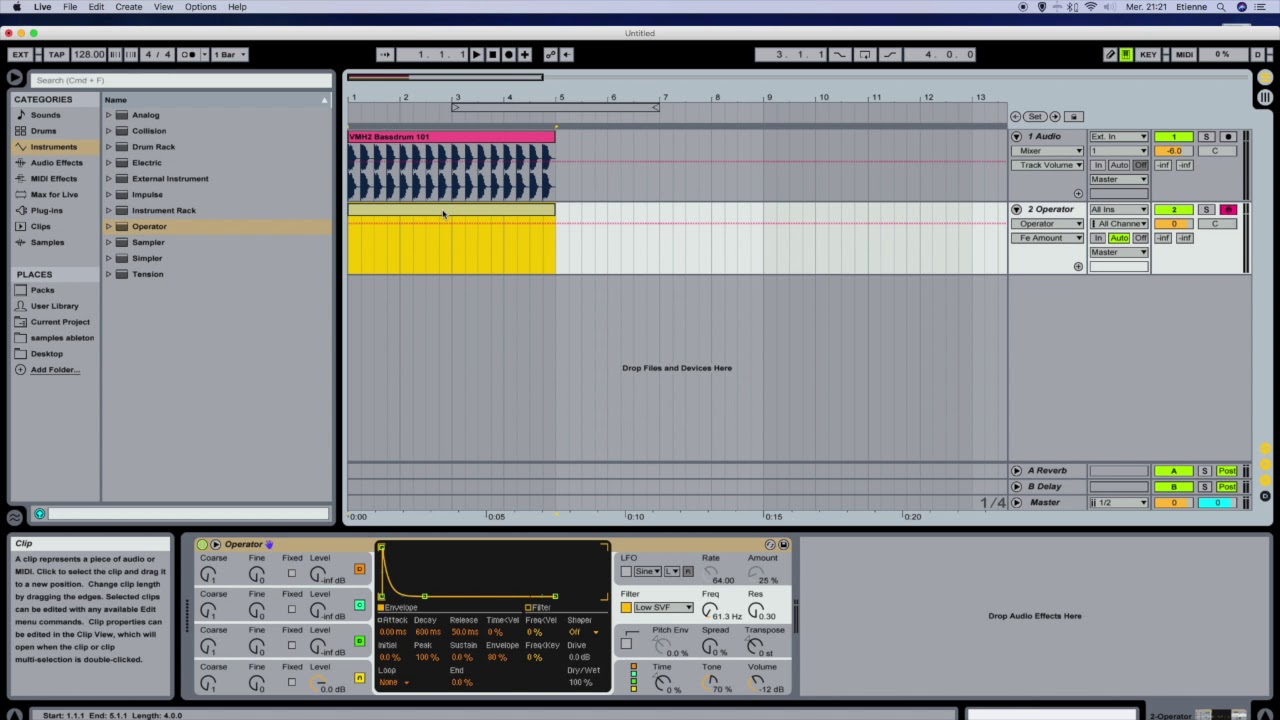Open the 1 Bar quantization dropdown
The width and height of the screenshot is (1280, 720).
pos(229,55)
